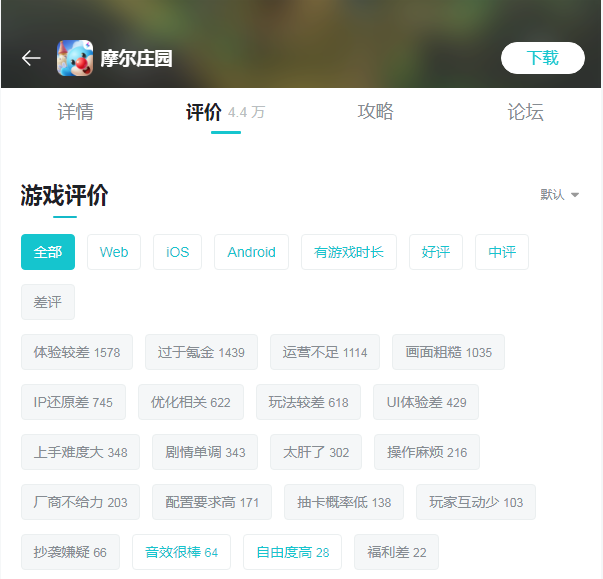Open the 摩尔庄园 game icon
This screenshot has height=579, width=603.
(x=75, y=58)
